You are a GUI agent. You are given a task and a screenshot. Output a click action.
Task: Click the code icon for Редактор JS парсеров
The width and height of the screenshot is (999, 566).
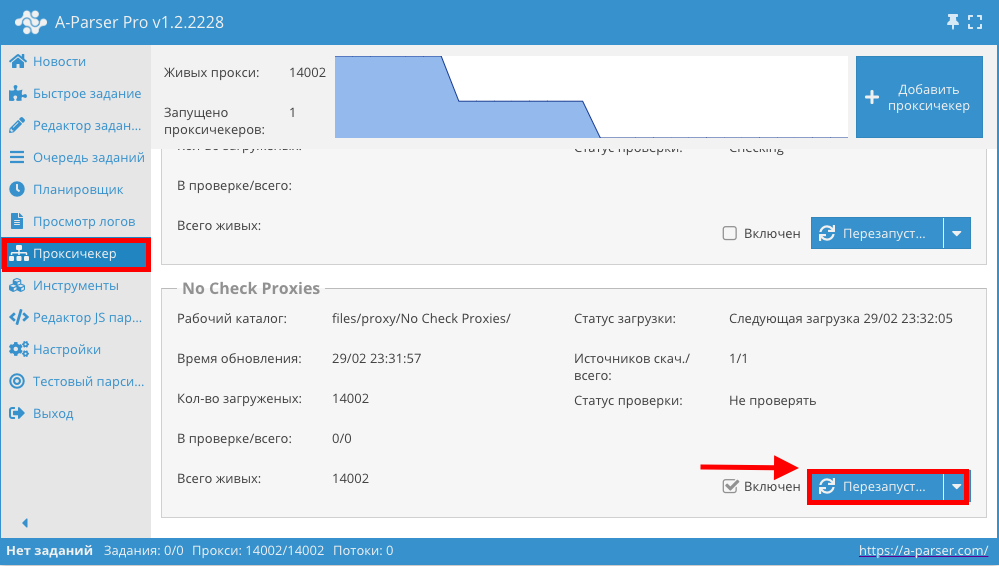tap(18, 317)
